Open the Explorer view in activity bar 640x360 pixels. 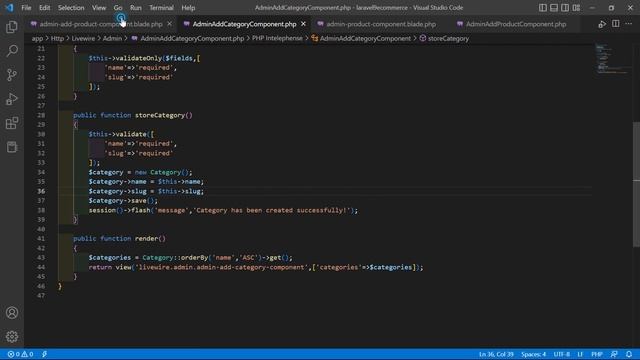click(12, 27)
